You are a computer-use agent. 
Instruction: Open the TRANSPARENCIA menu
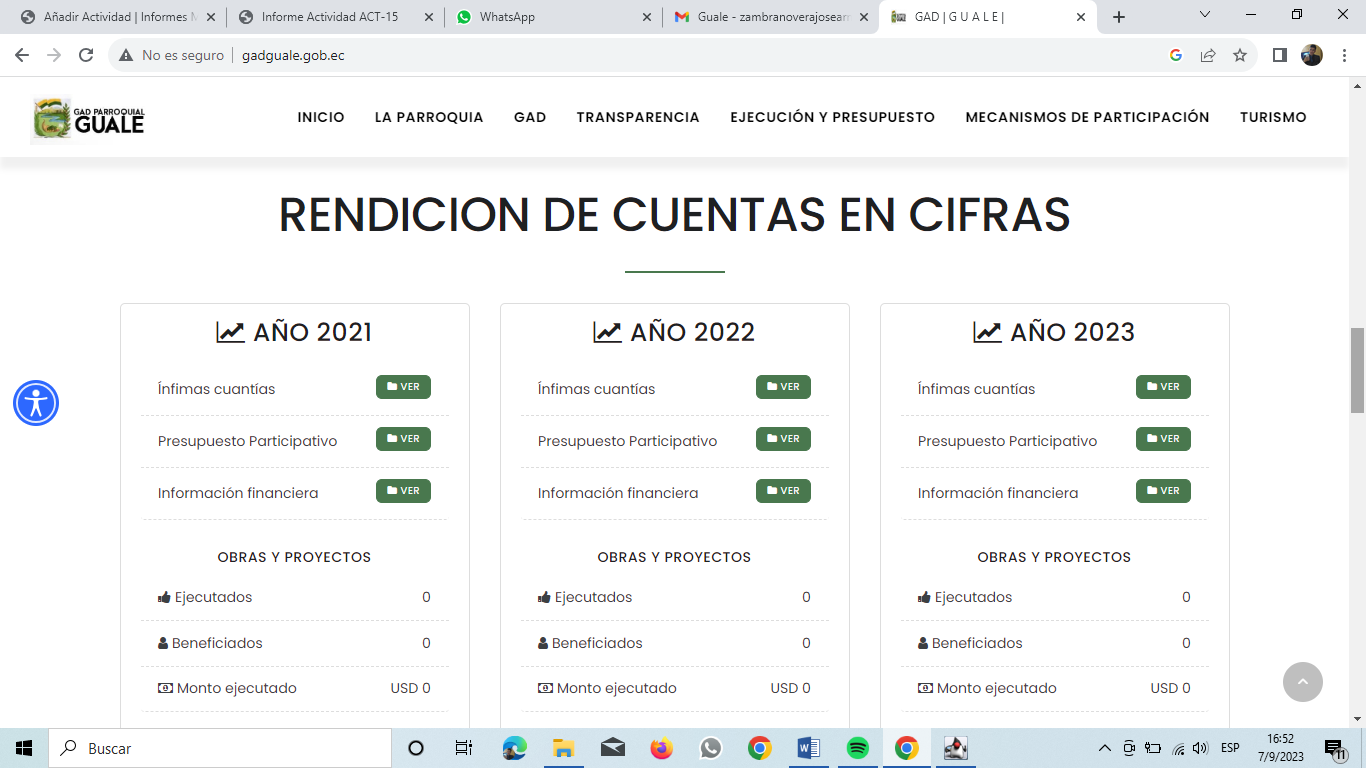point(637,117)
